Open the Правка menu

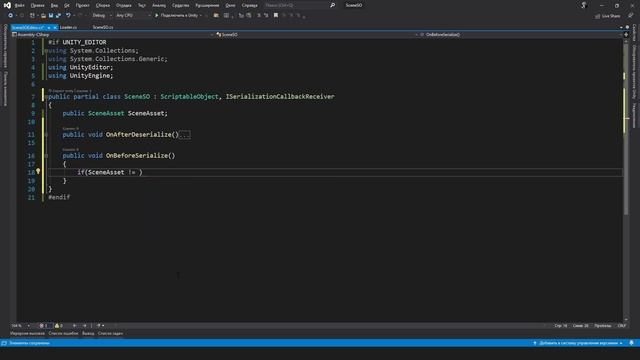coord(37,6)
